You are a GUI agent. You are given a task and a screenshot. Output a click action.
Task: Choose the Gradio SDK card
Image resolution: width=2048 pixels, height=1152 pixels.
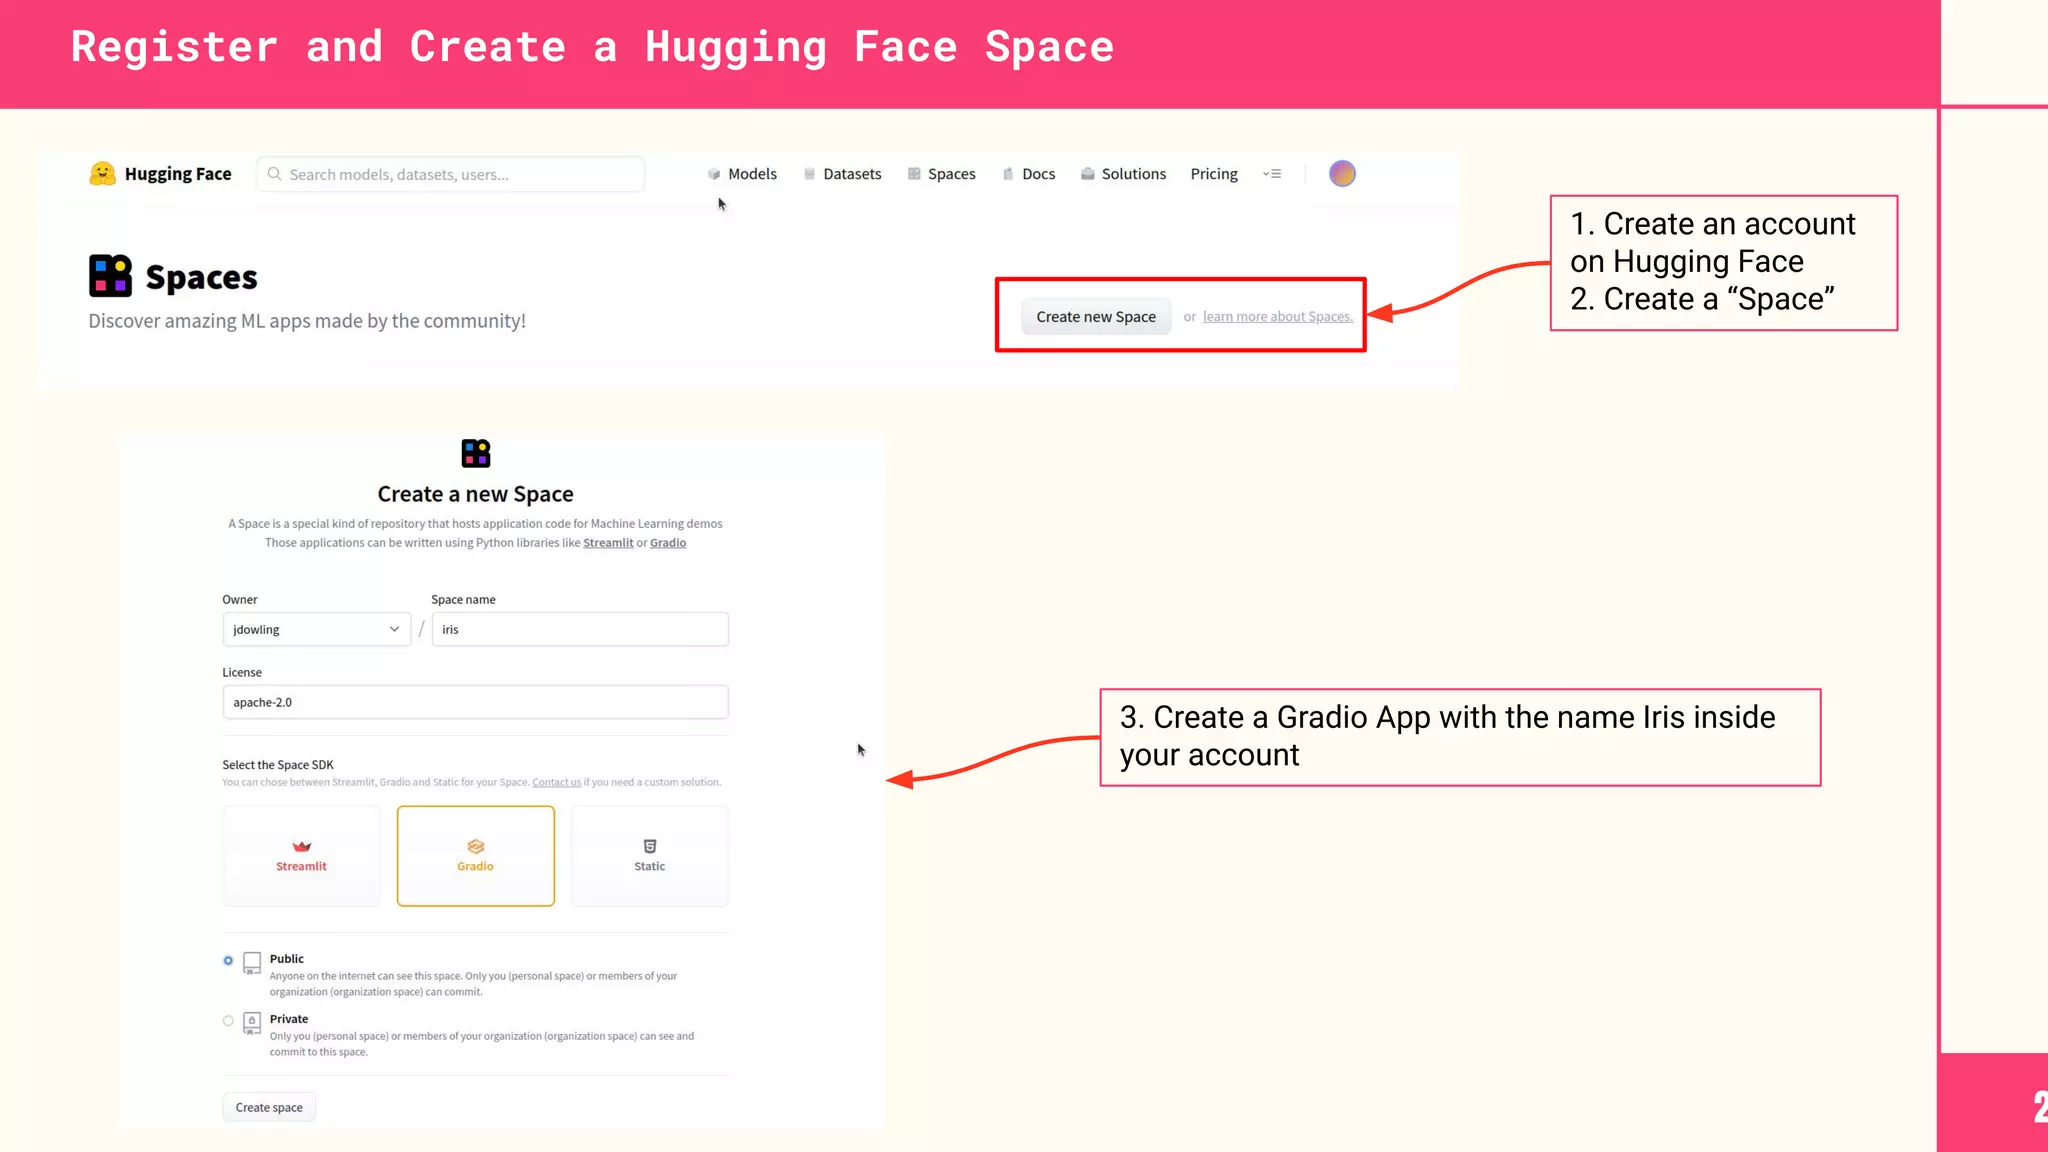pyautogui.click(x=476, y=856)
